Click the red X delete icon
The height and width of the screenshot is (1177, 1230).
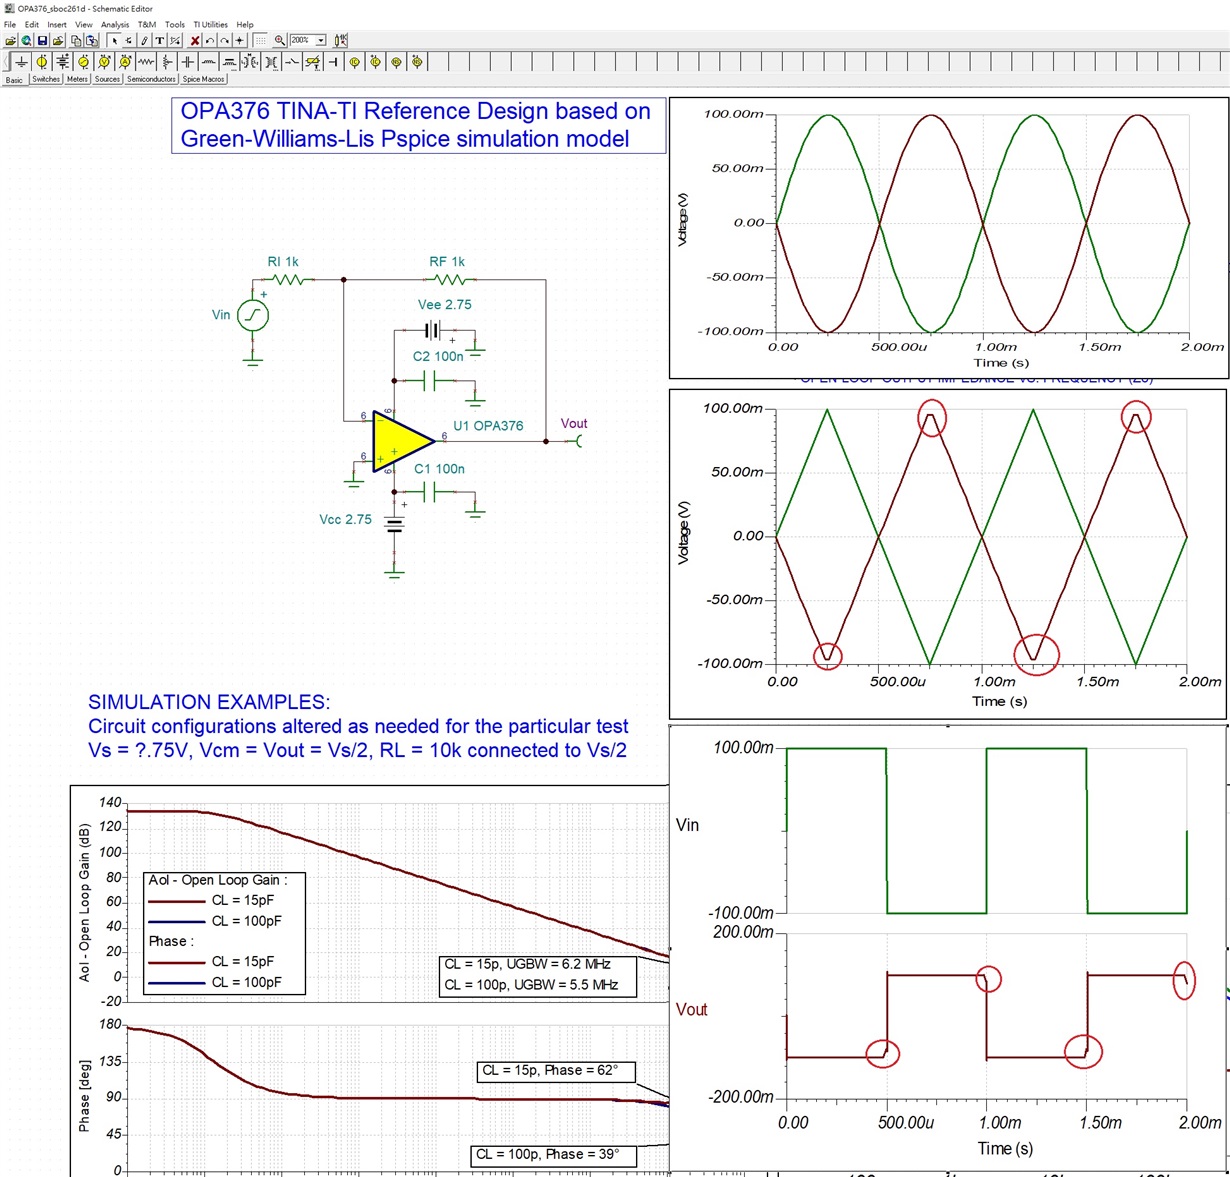click(x=195, y=41)
